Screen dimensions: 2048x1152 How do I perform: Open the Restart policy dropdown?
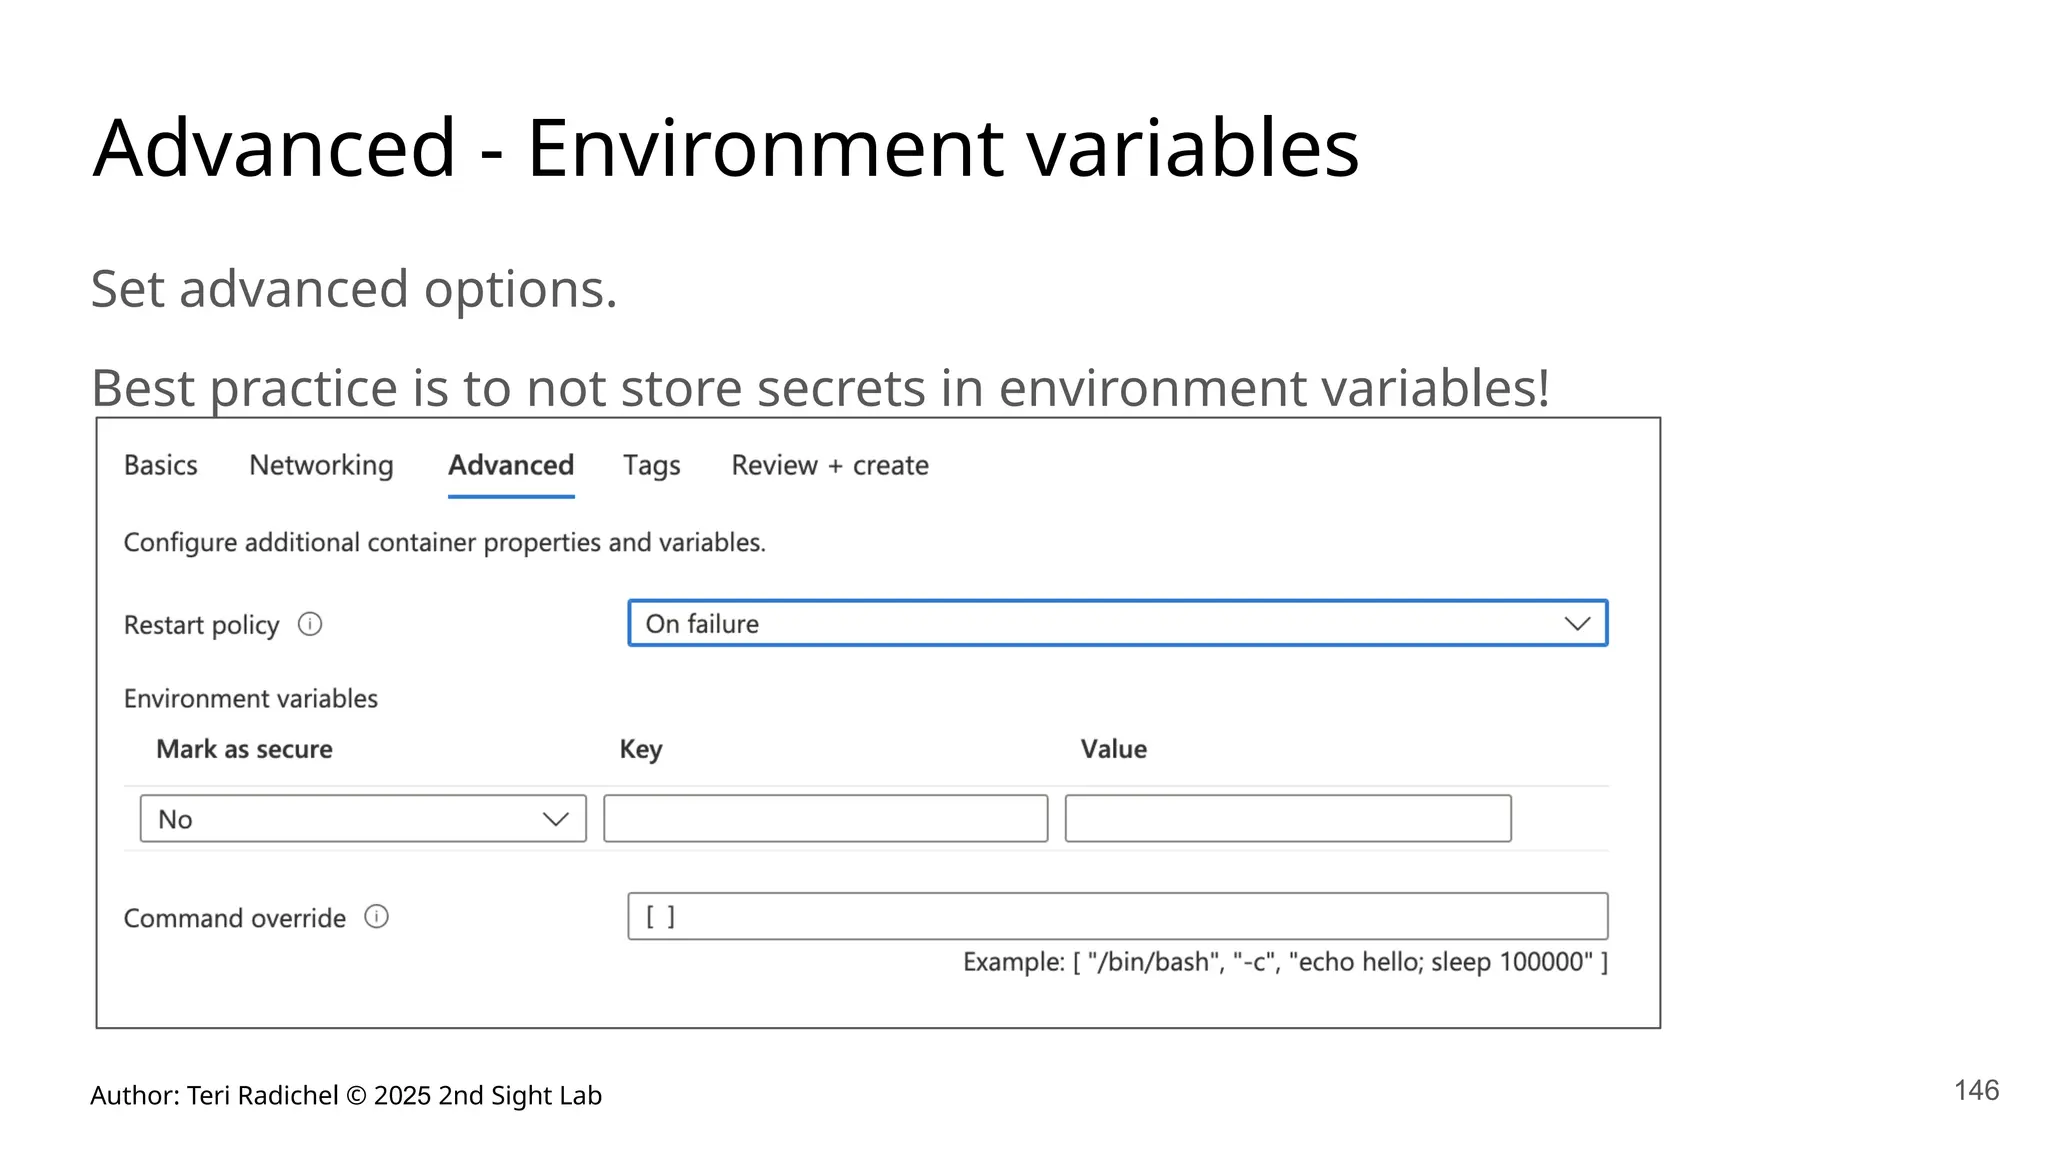1118,623
